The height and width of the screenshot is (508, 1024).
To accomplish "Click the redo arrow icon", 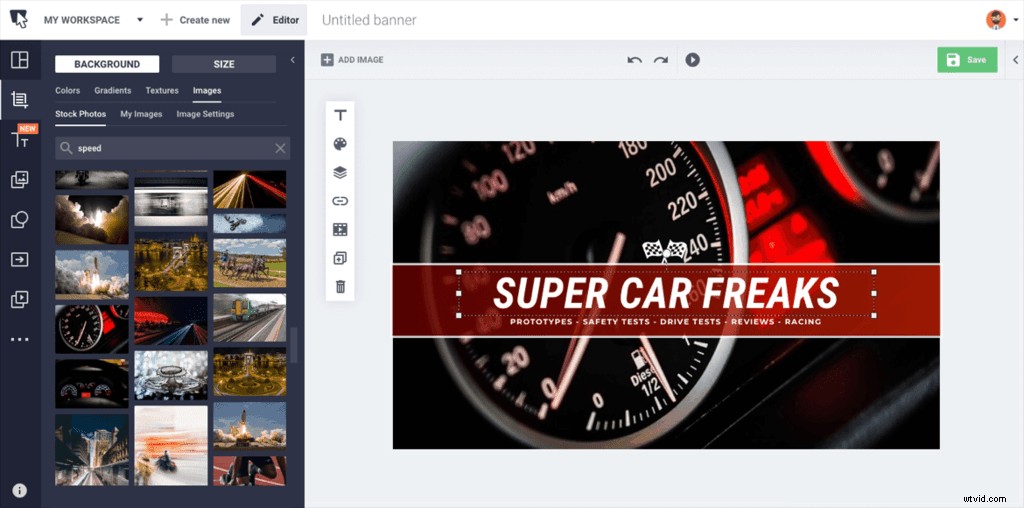I will (x=661, y=60).
